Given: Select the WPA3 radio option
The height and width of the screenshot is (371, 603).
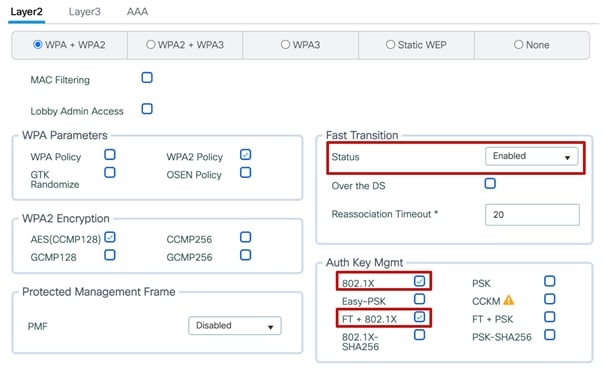Looking at the screenshot, I should [x=285, y=45].
